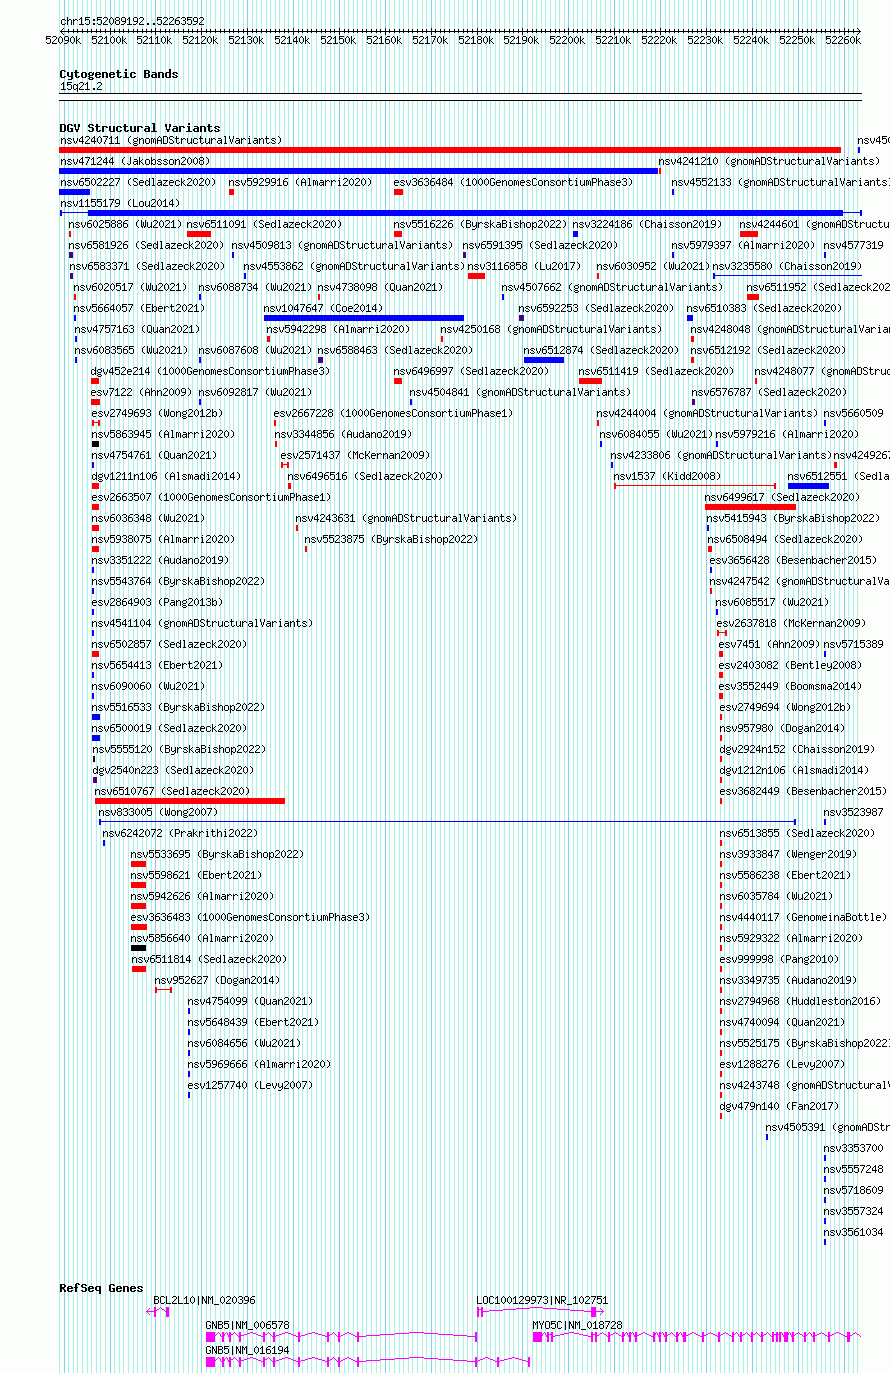Select variant nsv952627 (Dogan2014)
Image resolution: width=890 pixels, height=1373 pixels.
[x=217, y=980]
